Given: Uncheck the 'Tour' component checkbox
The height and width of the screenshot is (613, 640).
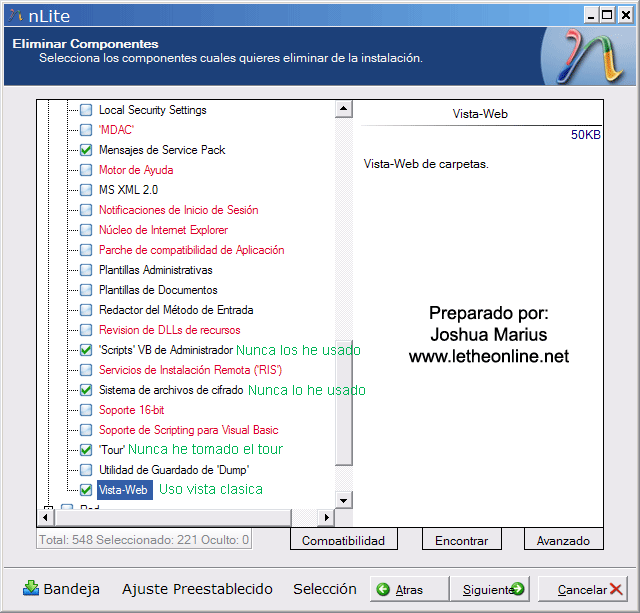Looking at the screenshot, I should pyautogui.click(x=86, y=450).
